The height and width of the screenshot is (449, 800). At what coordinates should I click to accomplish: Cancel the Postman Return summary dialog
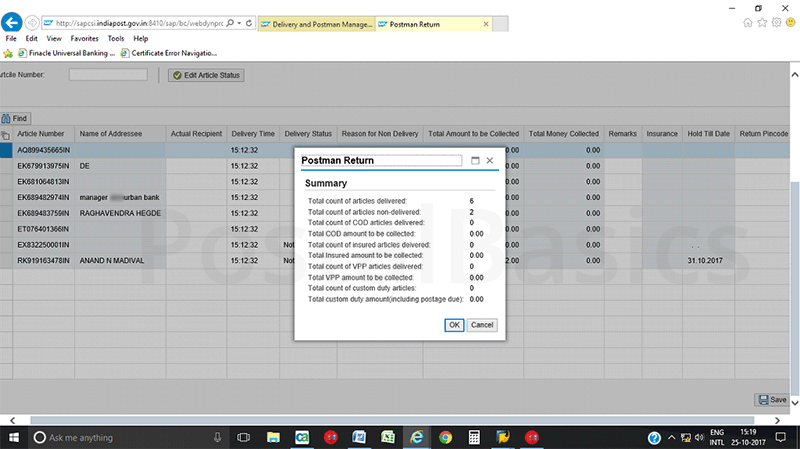click(x=482, y=325)
